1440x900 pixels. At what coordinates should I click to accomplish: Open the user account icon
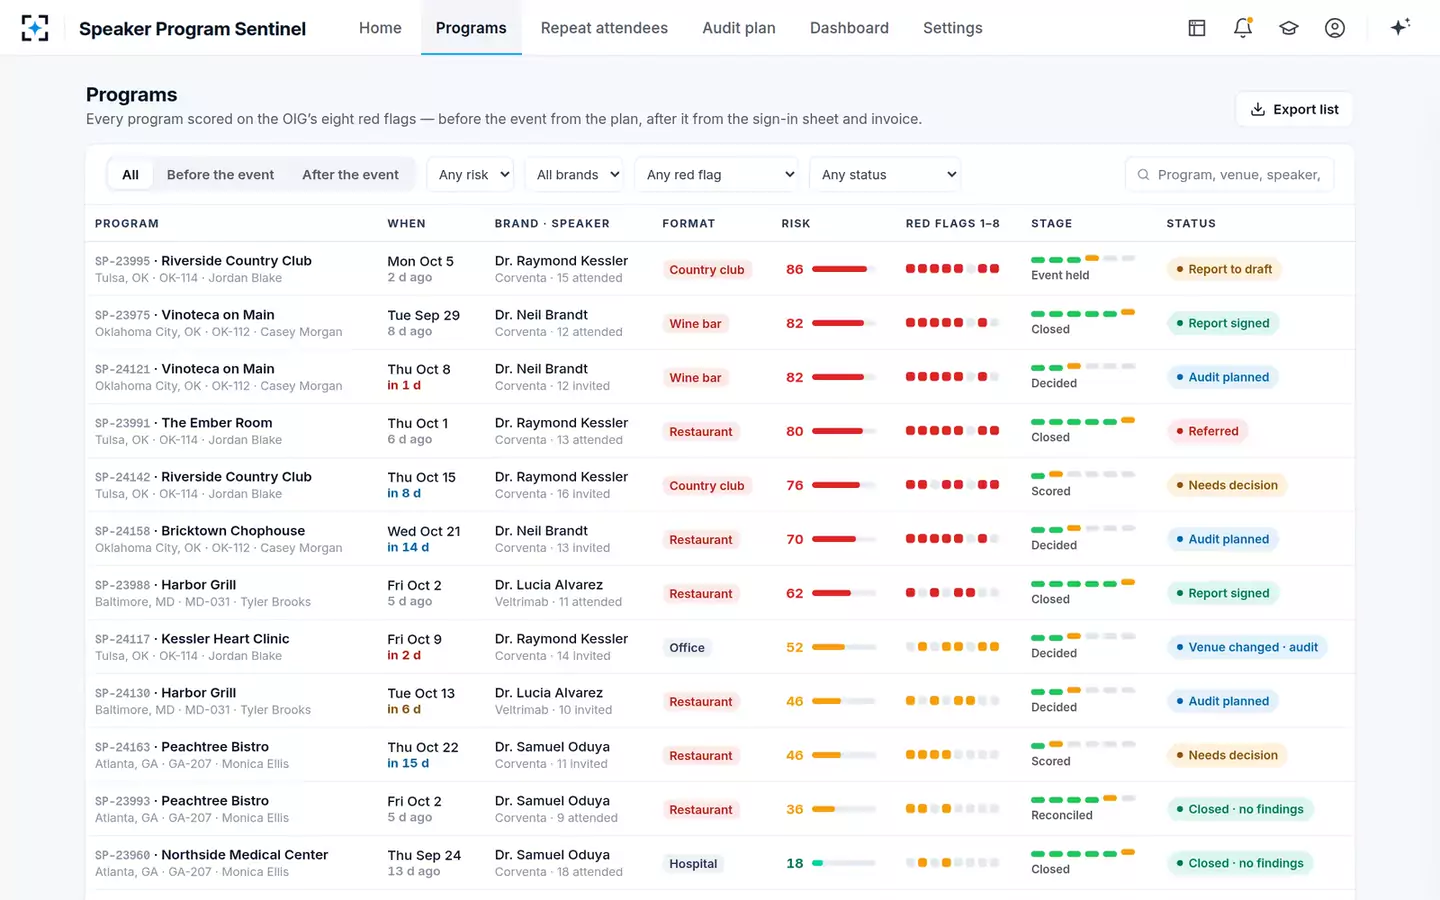coord(1335,28)
